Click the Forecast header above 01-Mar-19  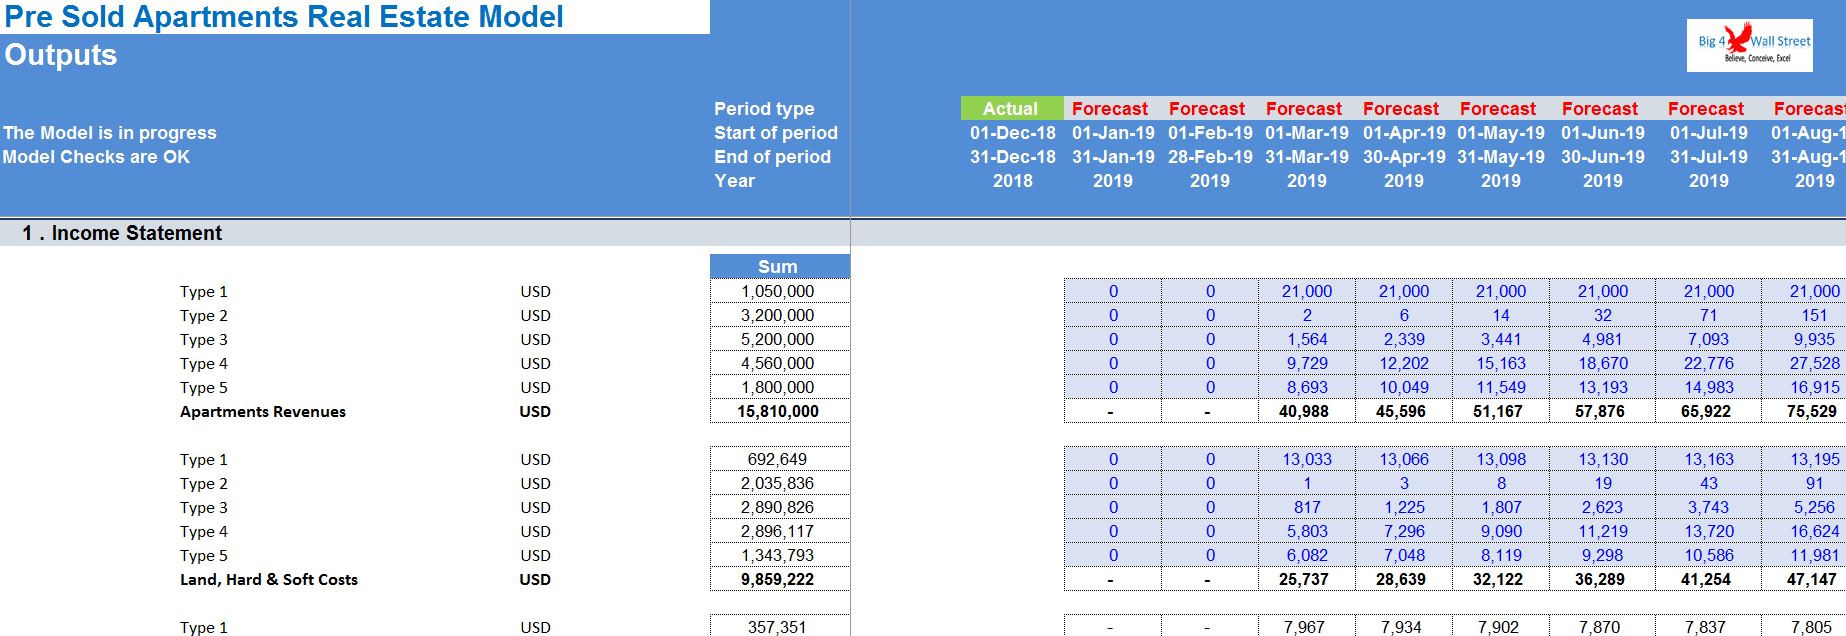click(x=1304, y=108)
